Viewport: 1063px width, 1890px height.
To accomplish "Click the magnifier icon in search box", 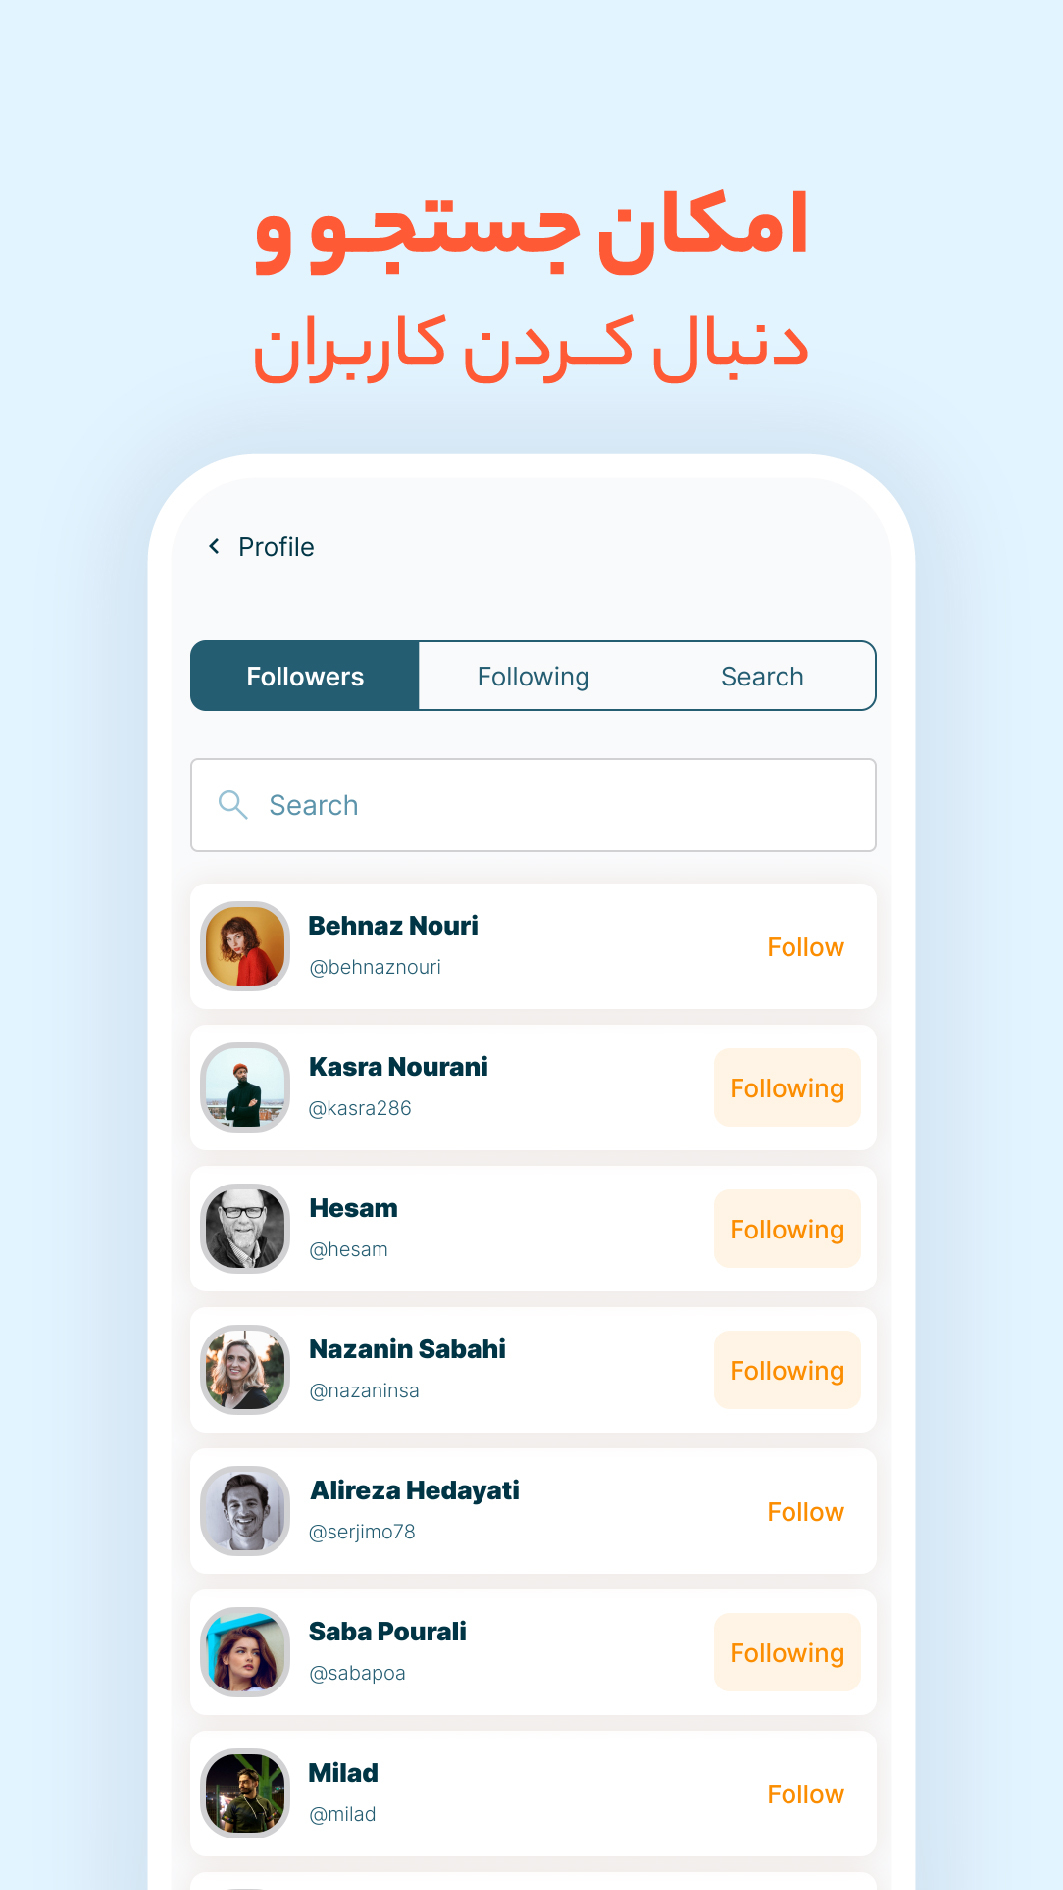I will pyautogui.click(x=233, y=805).
